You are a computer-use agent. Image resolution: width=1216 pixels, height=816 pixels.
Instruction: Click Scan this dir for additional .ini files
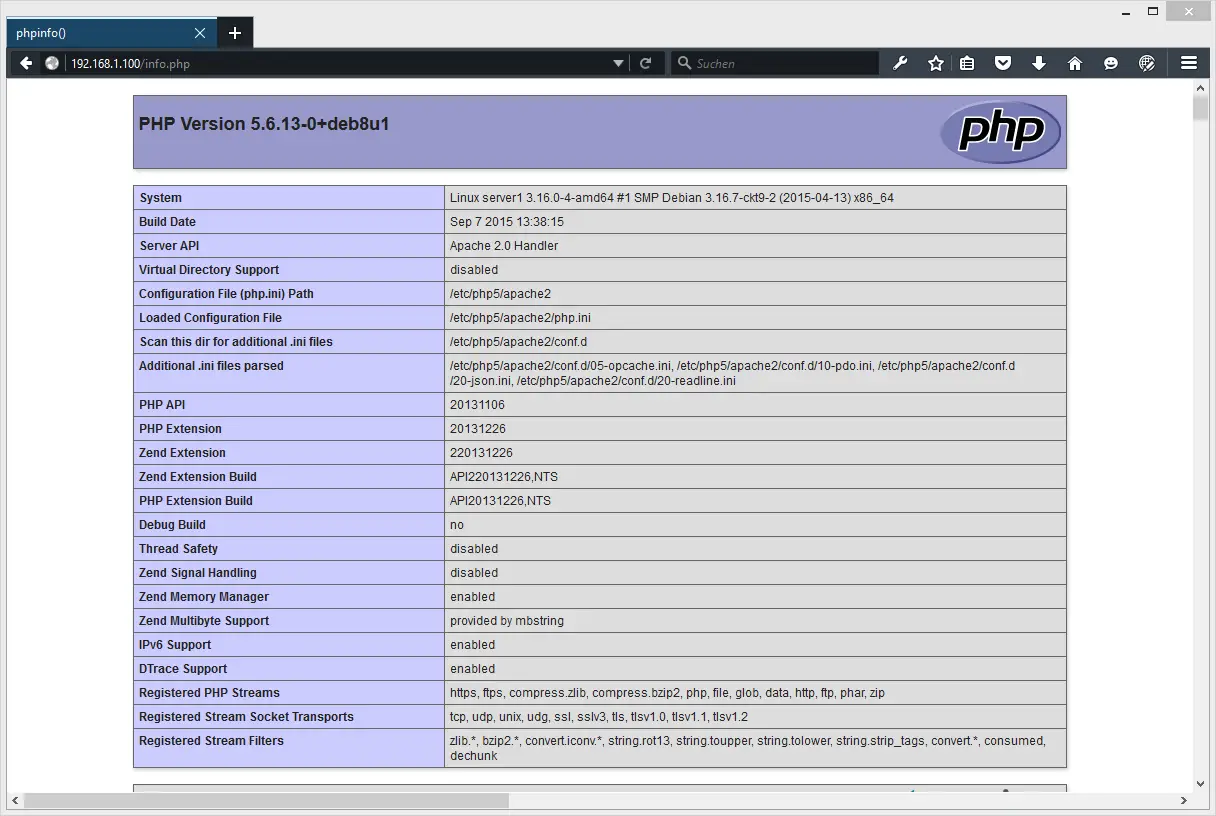tap(236, 342)
